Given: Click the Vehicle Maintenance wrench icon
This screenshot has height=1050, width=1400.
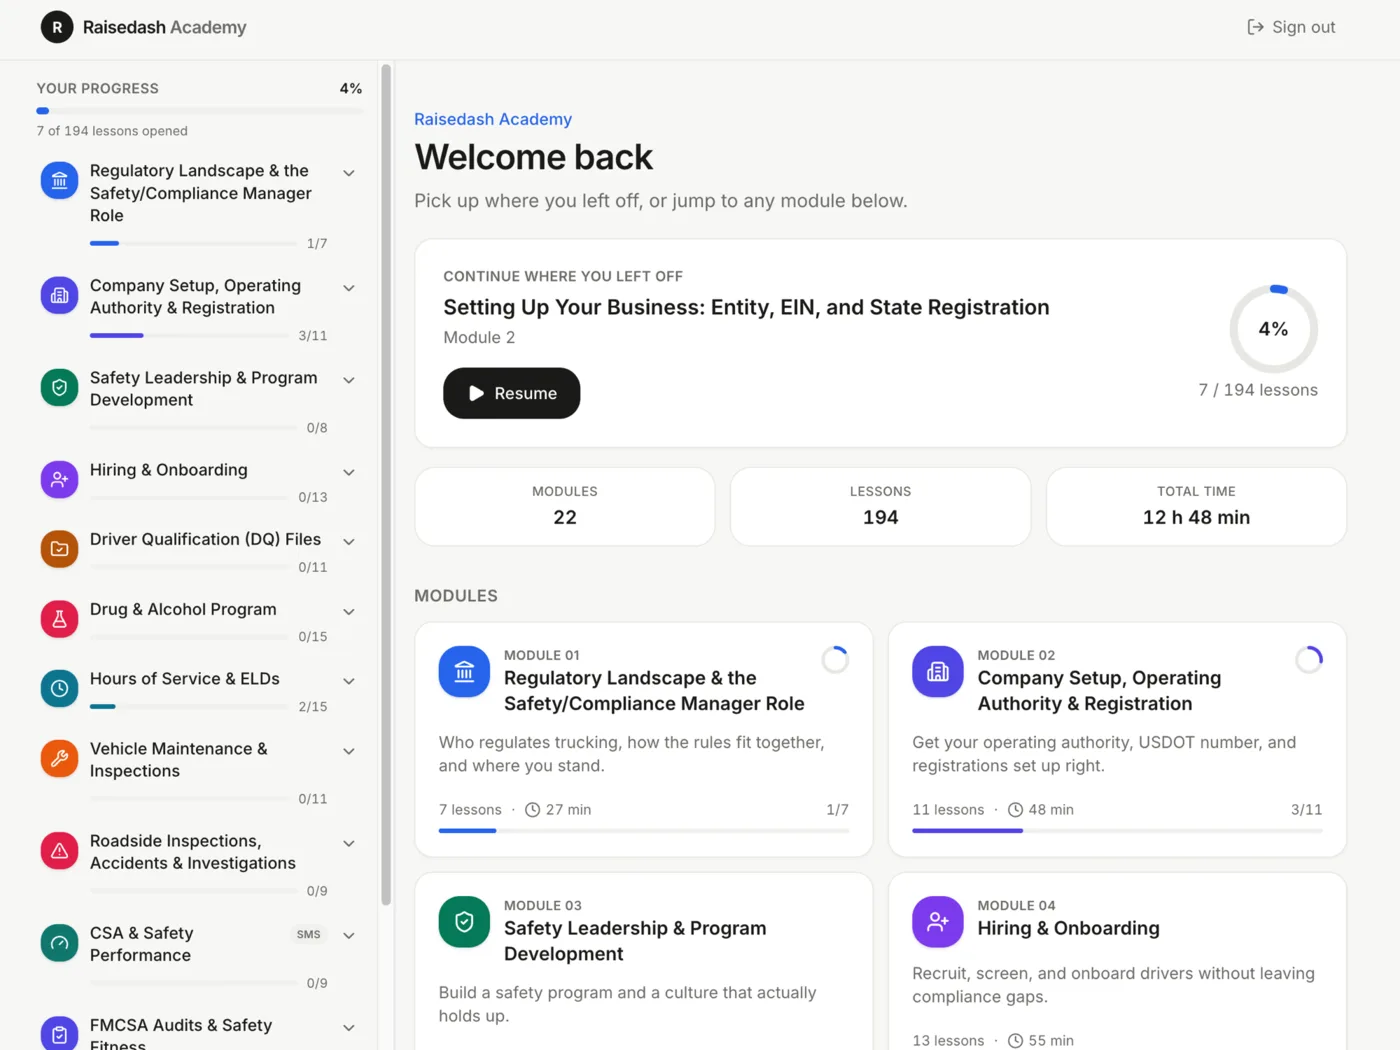Looking at the screenshot, I should (59, 759).
